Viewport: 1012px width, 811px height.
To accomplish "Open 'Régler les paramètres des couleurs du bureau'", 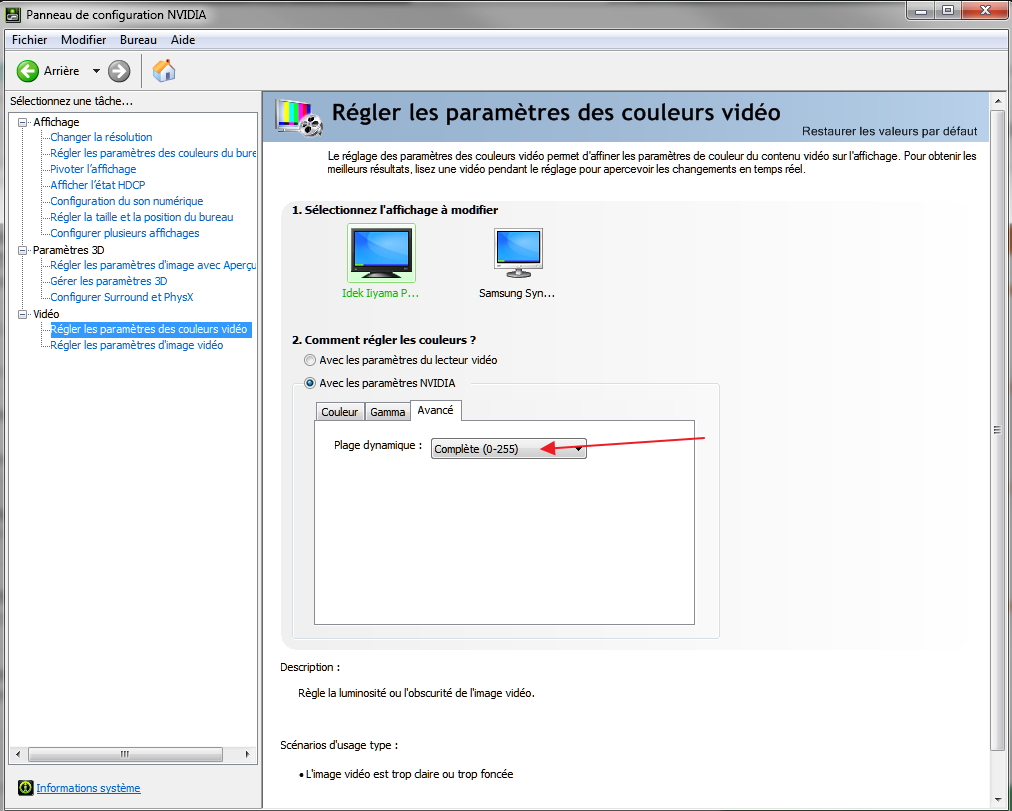I will pyautogui.click(x=153, y=153).
